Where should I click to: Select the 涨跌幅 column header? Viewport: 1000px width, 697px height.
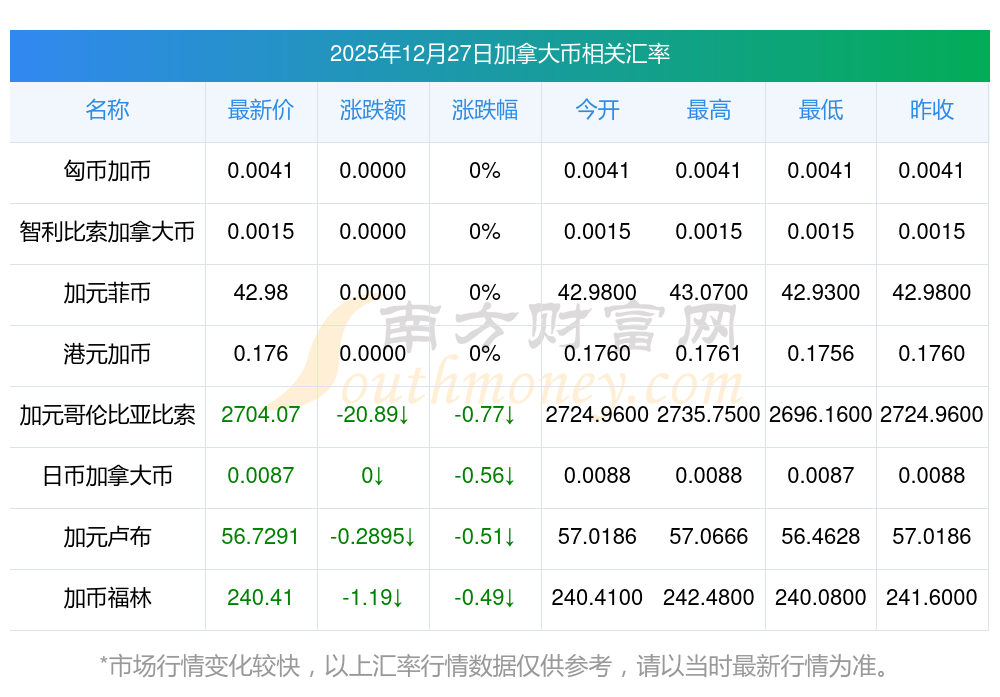click(485, 110)
